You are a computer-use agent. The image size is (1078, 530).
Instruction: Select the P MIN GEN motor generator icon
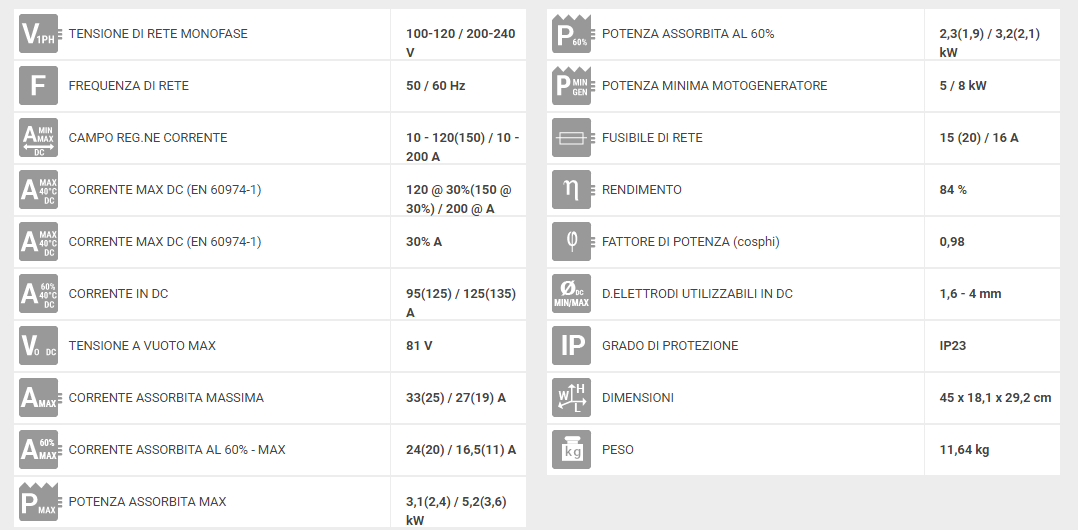tap(571, 86)
